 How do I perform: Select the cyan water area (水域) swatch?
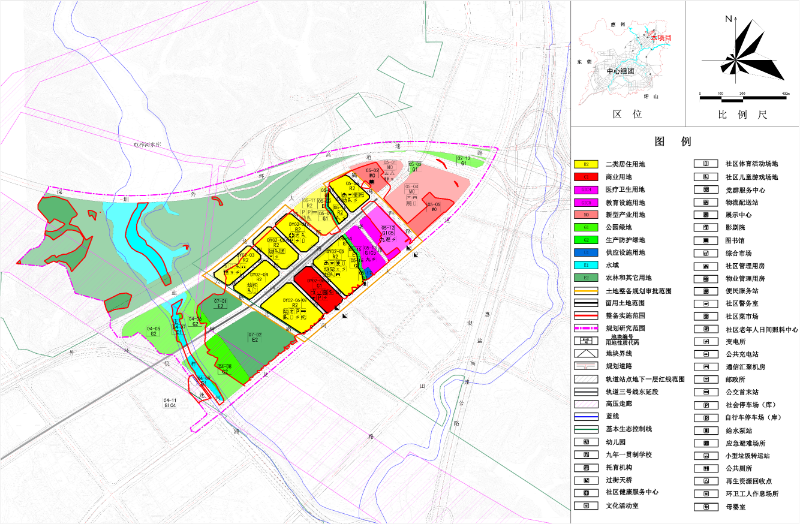(x=584, y=265)
